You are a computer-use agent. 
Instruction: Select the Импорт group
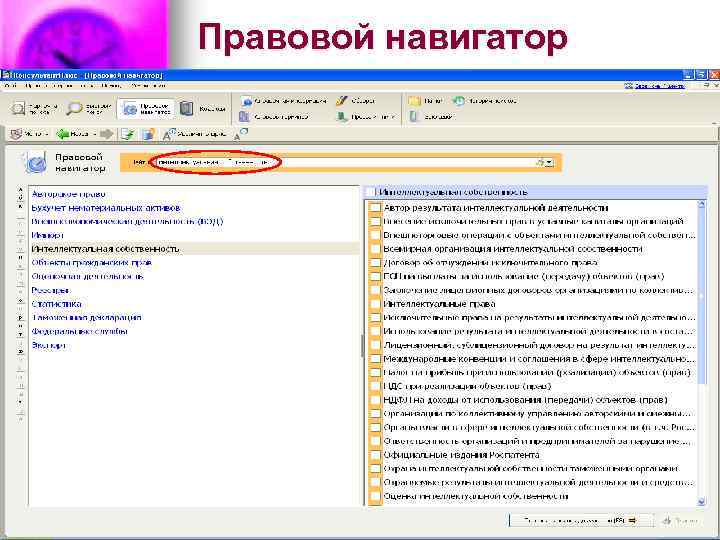click(x=47, y=235)
